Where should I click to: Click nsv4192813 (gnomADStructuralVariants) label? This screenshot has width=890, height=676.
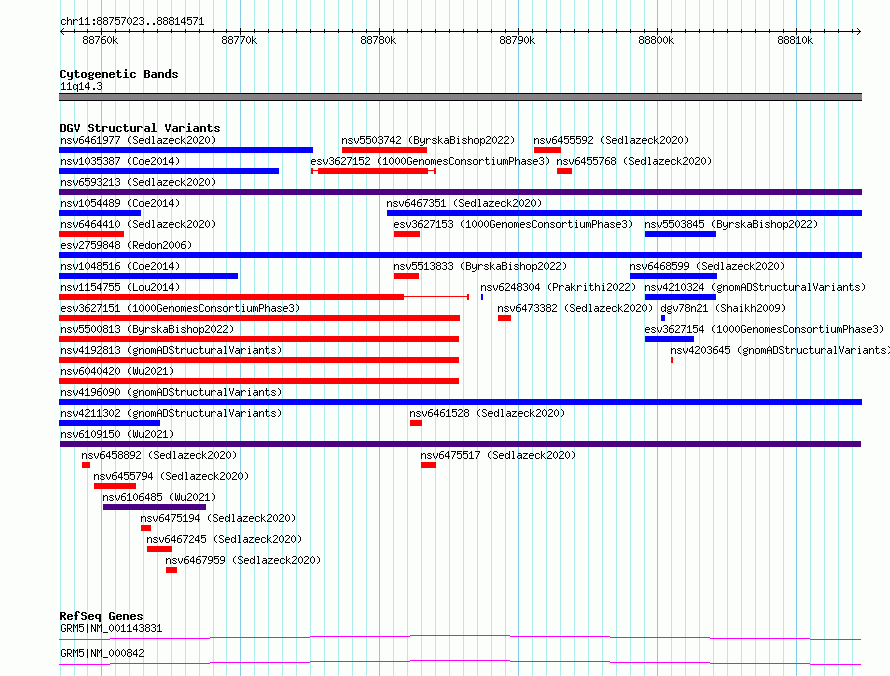(x=171, y=350)
